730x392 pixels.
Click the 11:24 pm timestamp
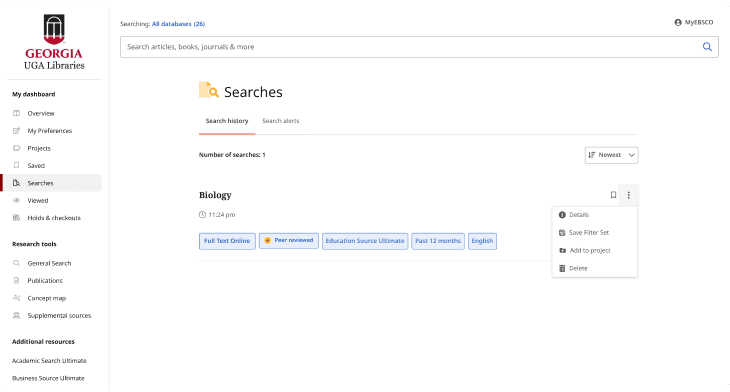(x=222, y=215)
